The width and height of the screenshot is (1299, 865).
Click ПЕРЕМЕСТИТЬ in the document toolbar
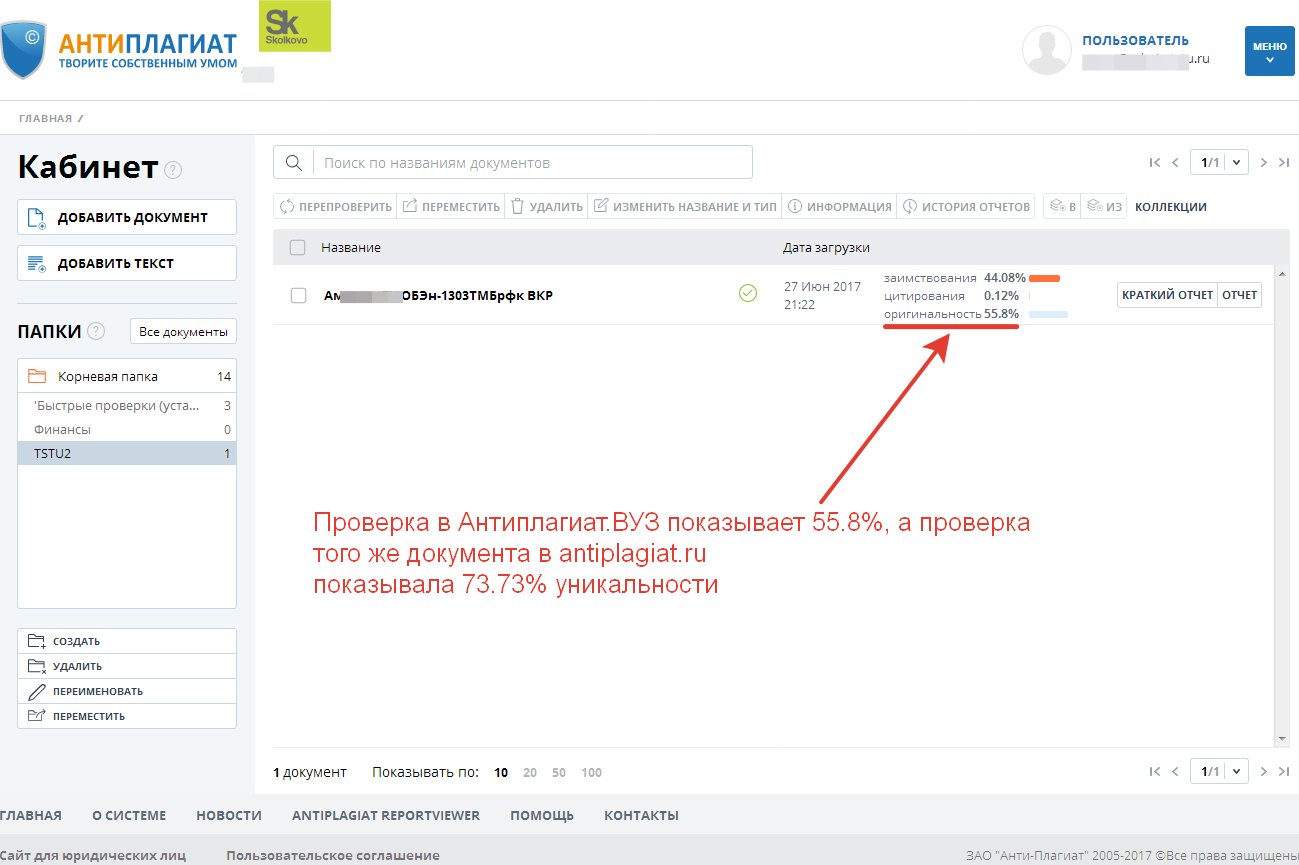tap(451, 206)
